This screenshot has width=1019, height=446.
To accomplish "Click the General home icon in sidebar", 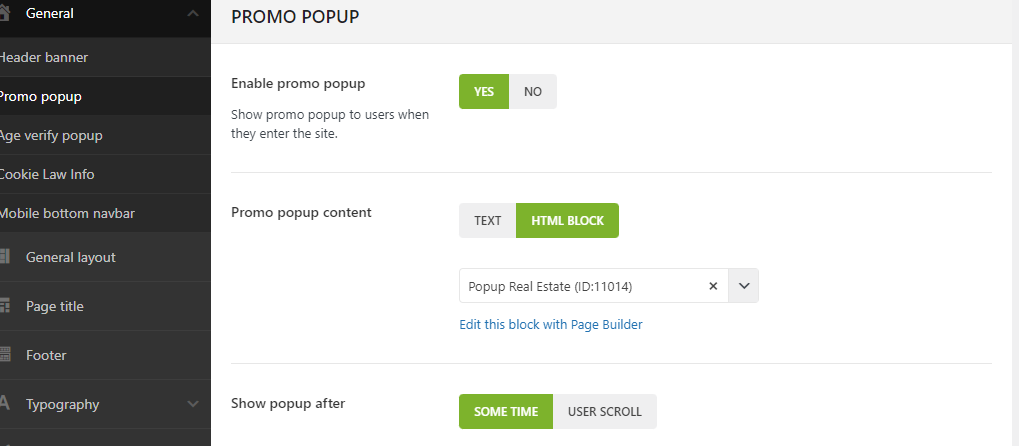I will coord(5,13).
